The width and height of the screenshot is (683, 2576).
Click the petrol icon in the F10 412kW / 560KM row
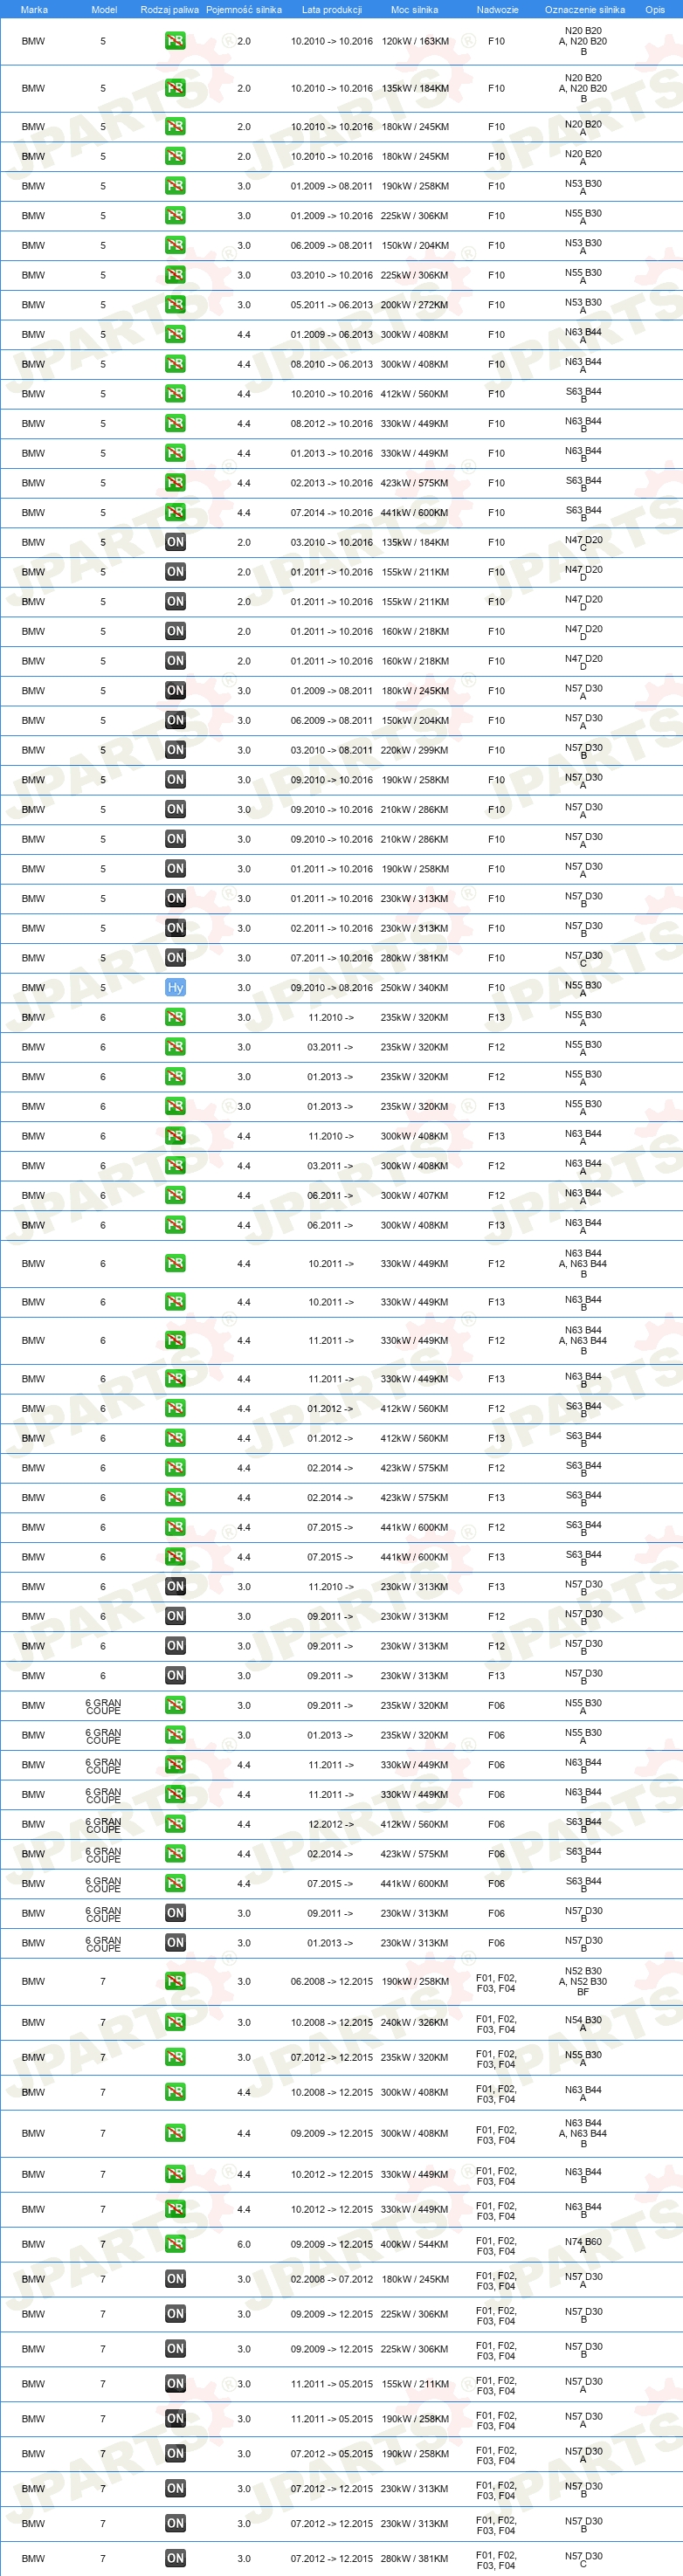[x=175, y=394]
